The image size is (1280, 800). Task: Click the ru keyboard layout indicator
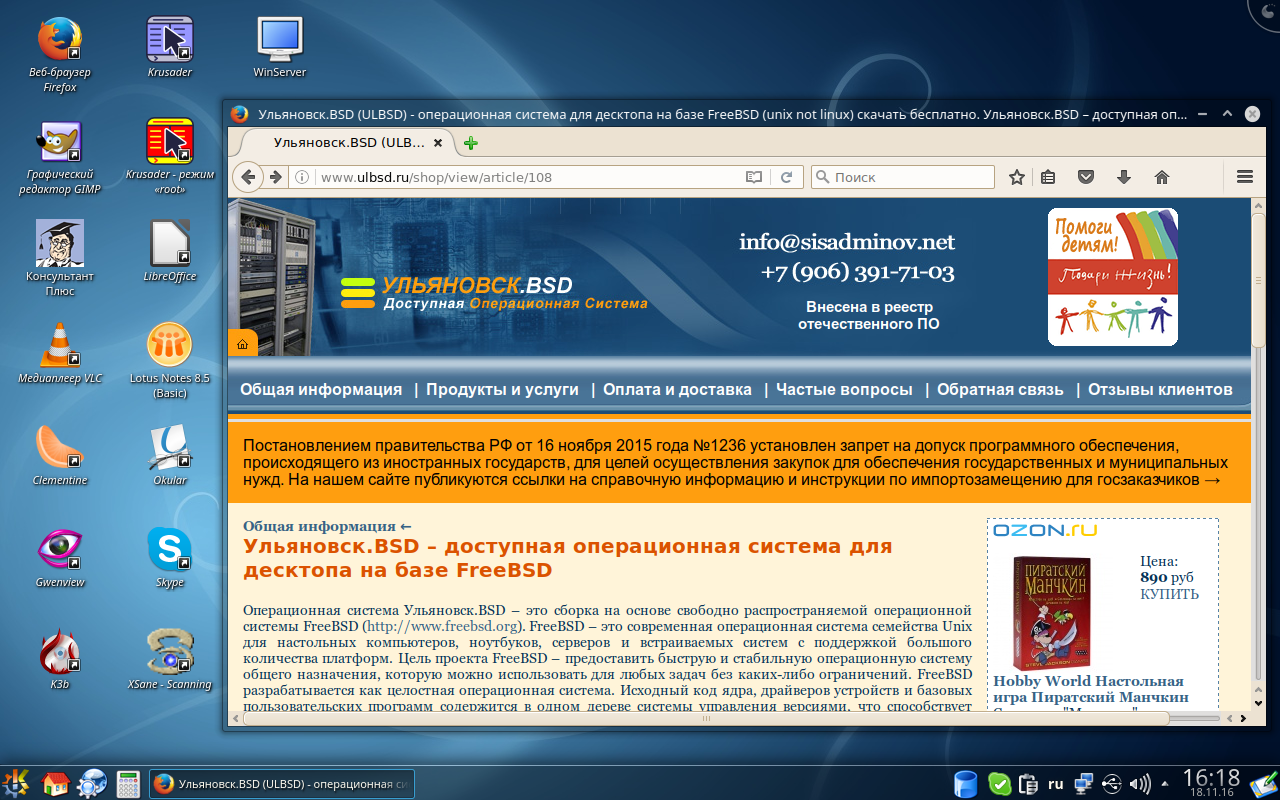[1055, 784]
